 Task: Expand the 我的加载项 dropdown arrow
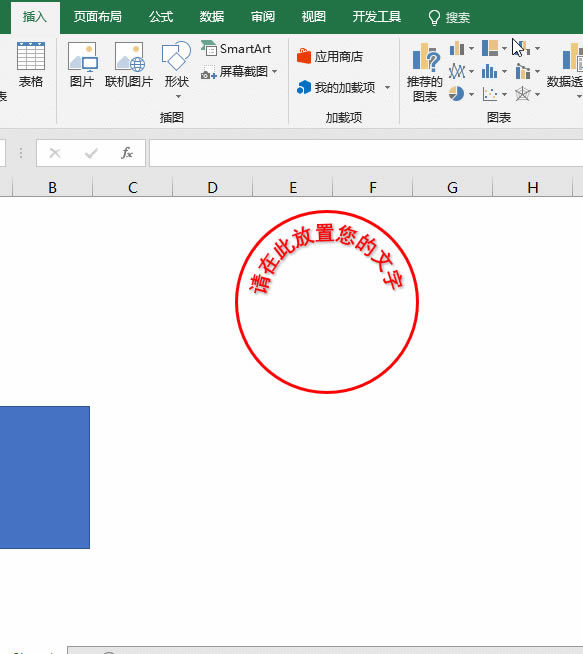(x=387, y=88)
